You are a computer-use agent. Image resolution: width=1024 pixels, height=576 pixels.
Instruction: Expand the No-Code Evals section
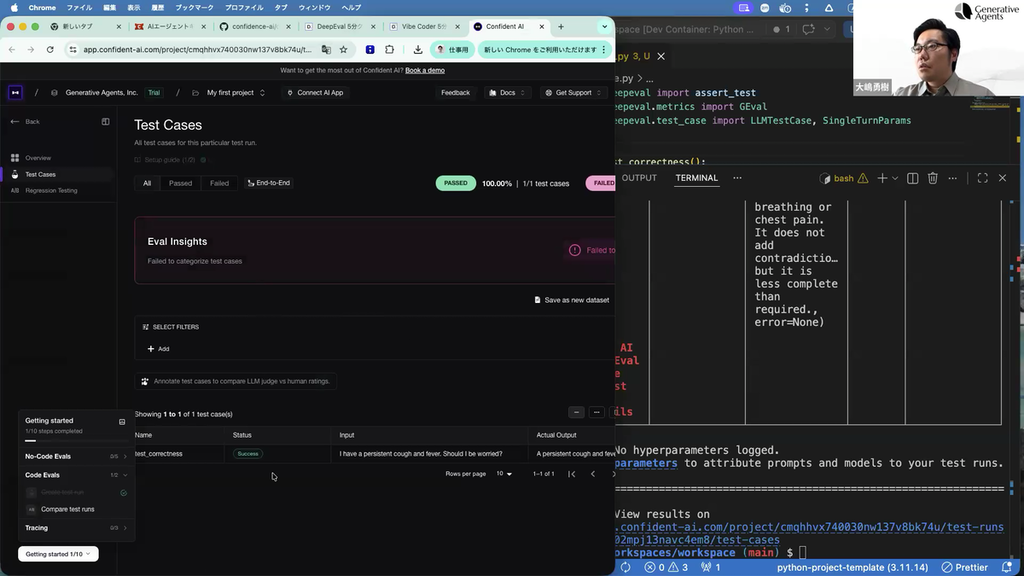[x=76, y=456]
